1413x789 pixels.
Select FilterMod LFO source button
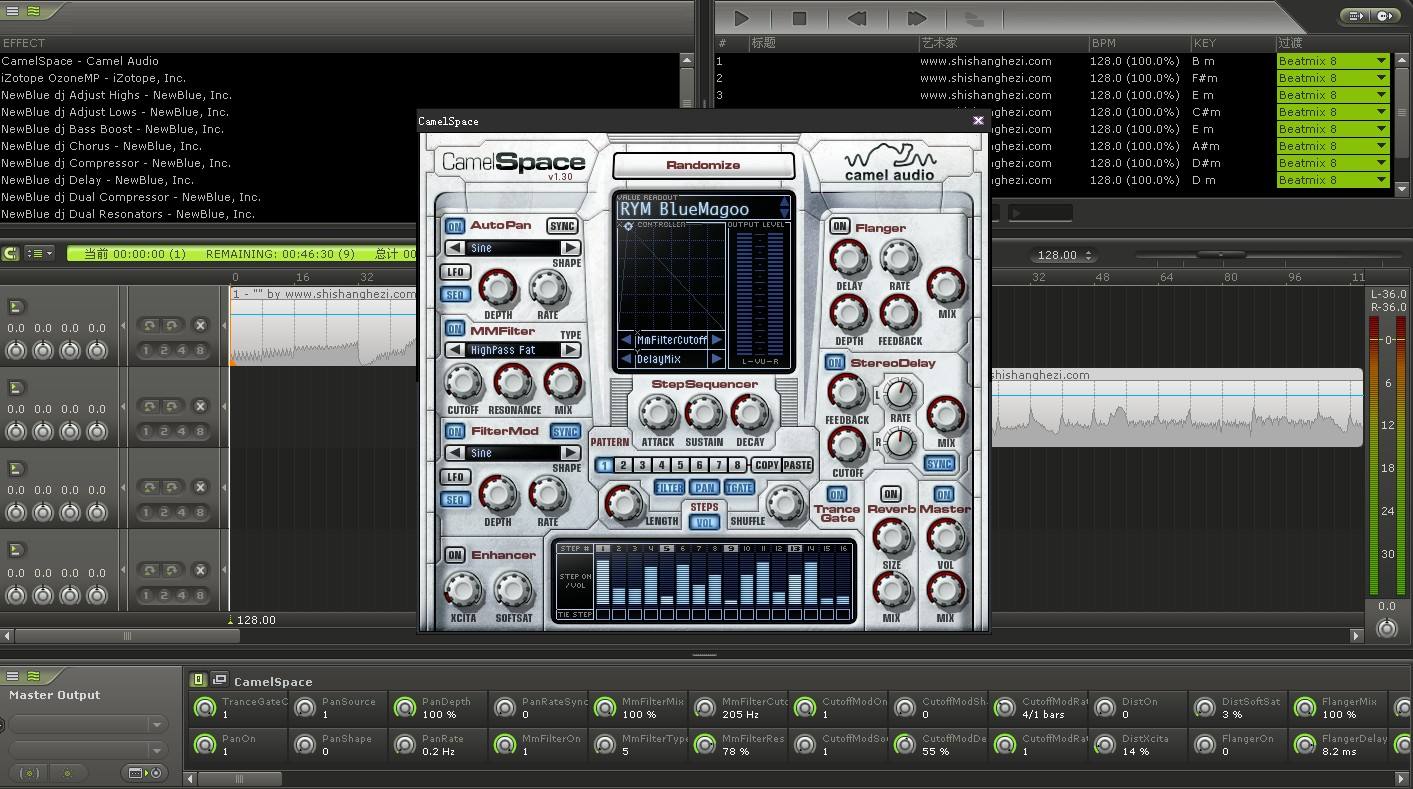click(x=455, y=477)
